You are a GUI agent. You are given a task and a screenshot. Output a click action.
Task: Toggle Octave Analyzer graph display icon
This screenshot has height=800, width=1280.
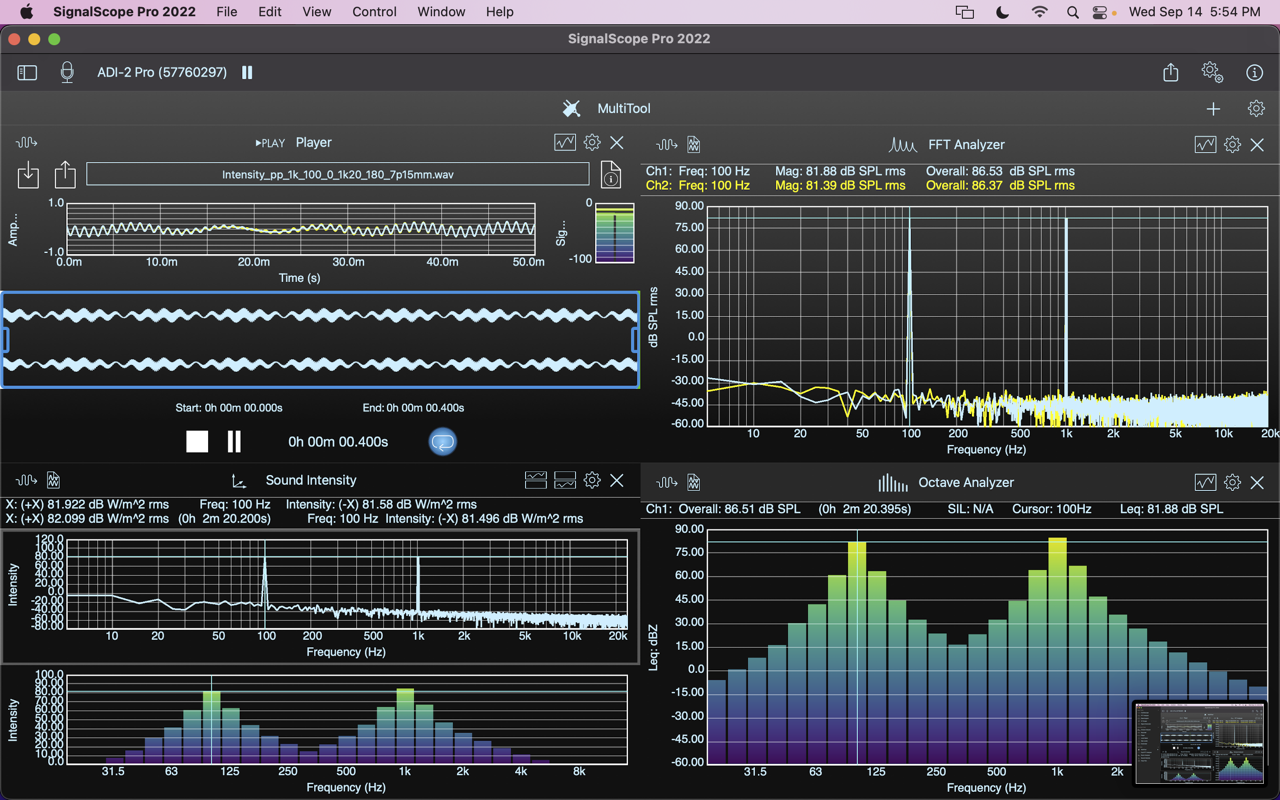tap(1205, 483)
